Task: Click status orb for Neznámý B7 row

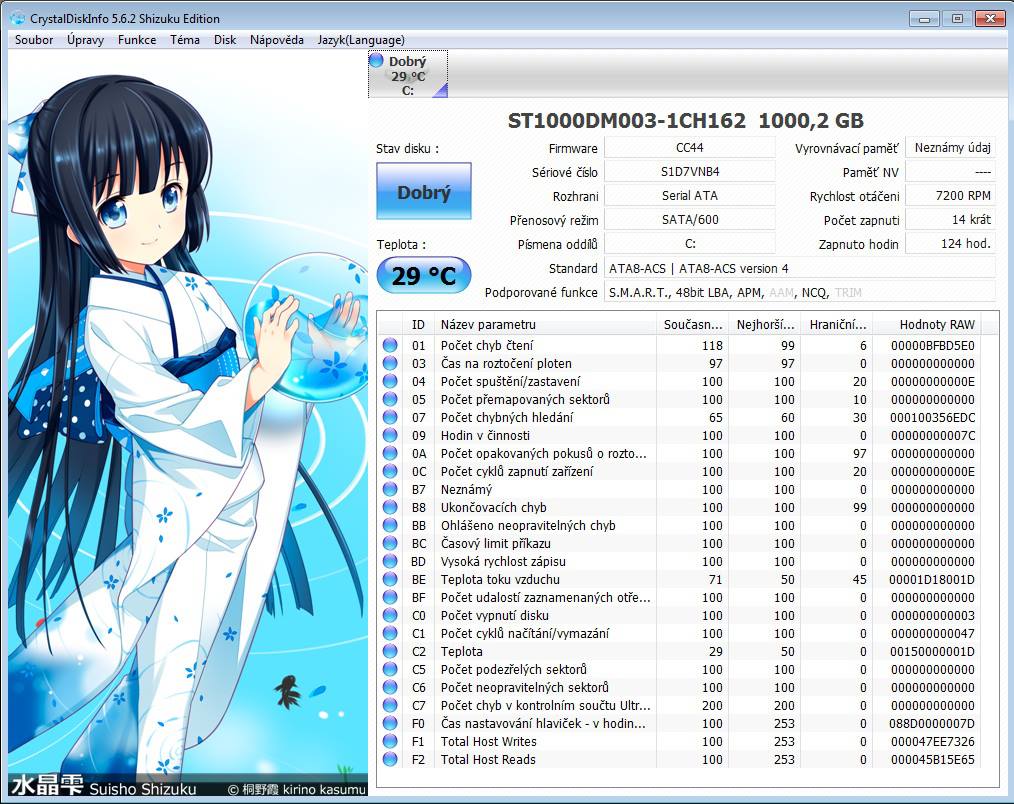Action: 390,490
